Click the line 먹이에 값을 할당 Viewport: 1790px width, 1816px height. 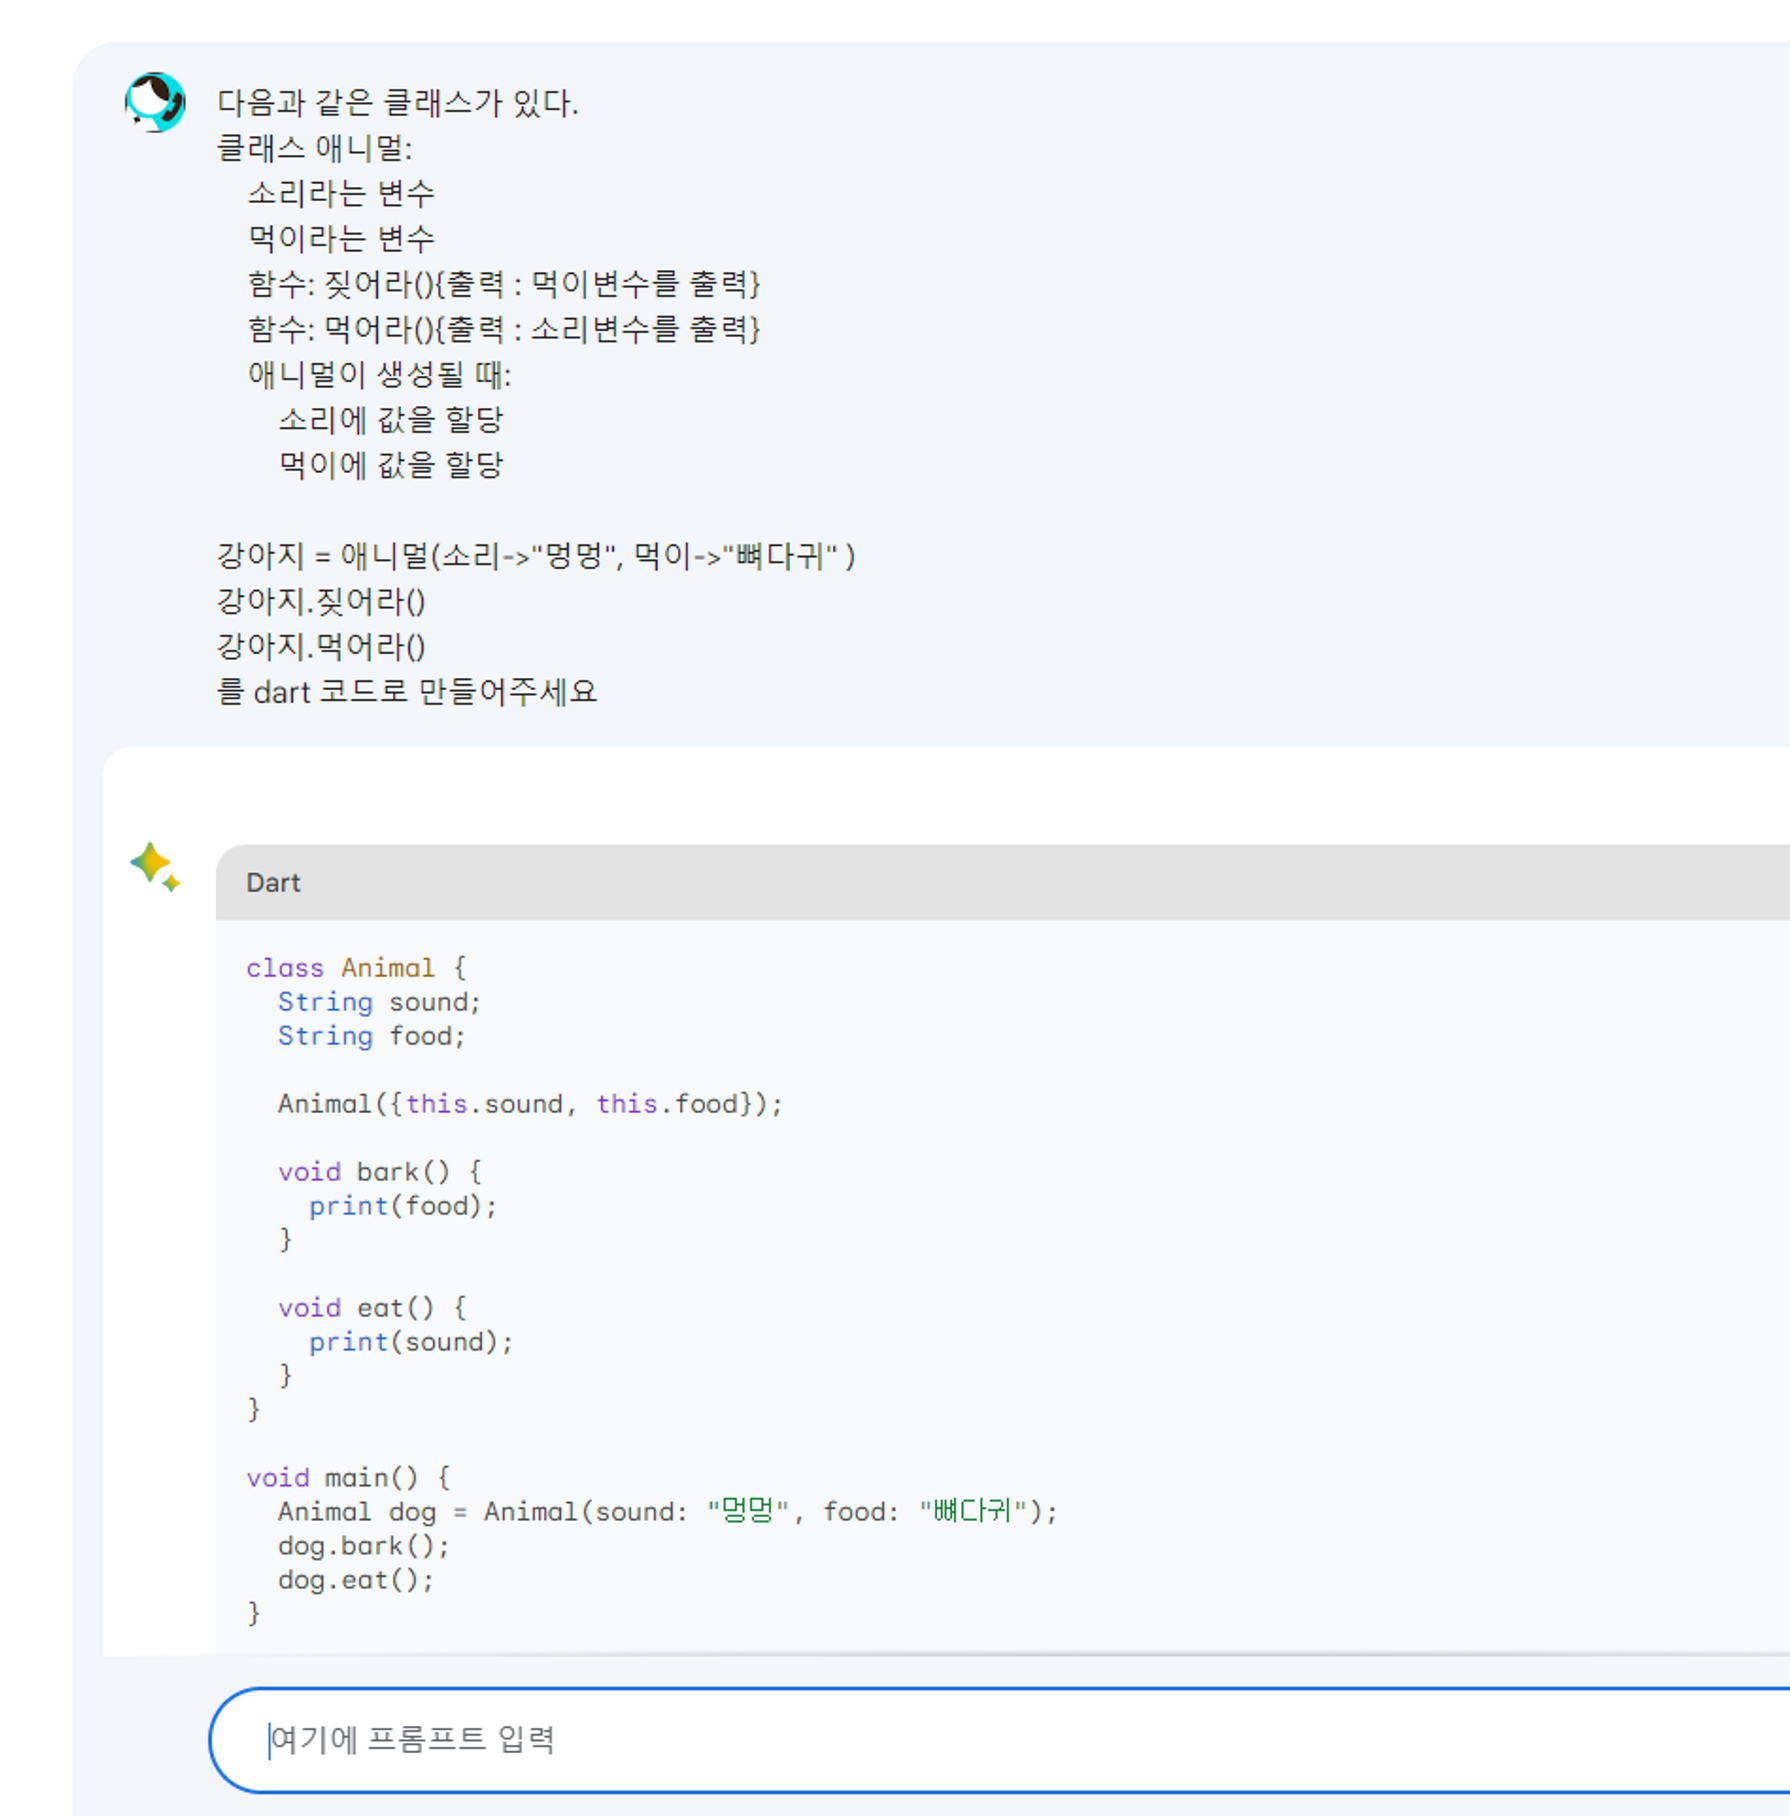[x=390, y=465]
